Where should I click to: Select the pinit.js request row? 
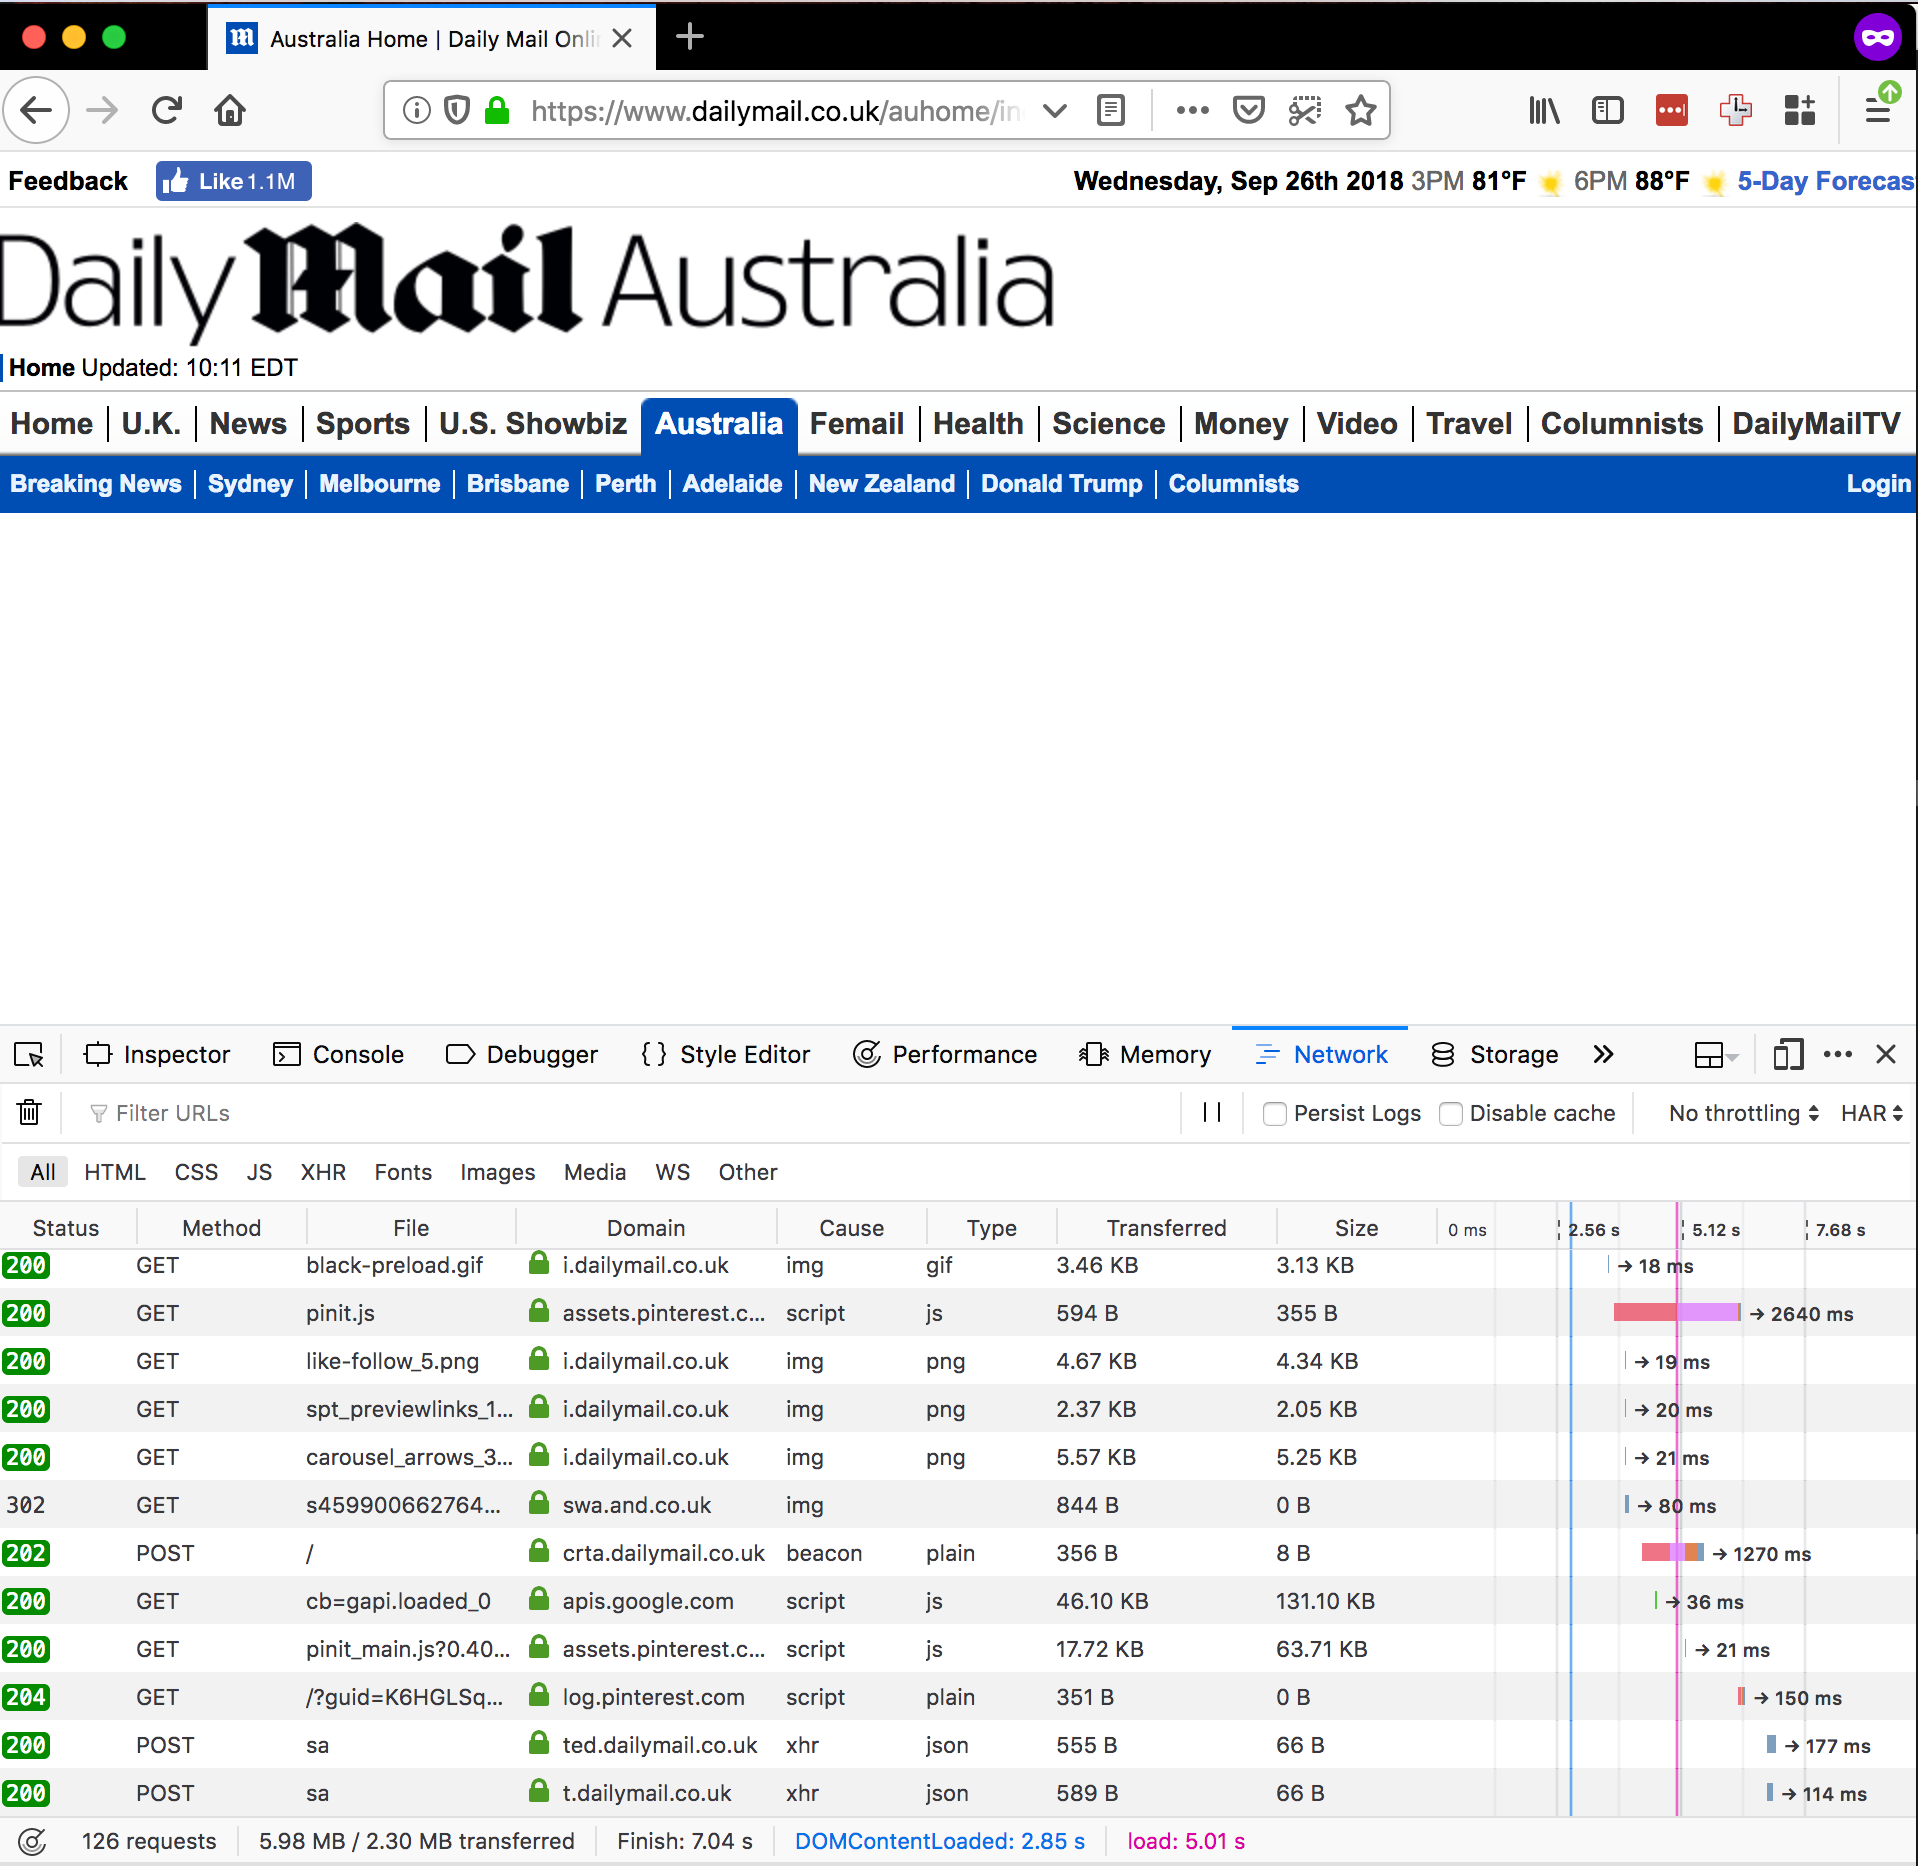(x=959, y=1313)
